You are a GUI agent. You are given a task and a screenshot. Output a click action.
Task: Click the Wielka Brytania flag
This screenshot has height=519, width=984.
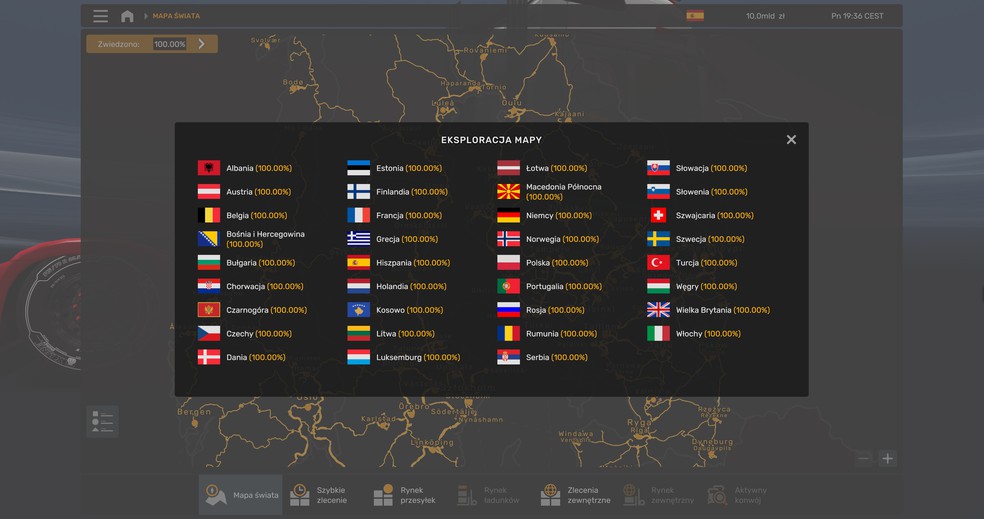[x=658, y=310]
